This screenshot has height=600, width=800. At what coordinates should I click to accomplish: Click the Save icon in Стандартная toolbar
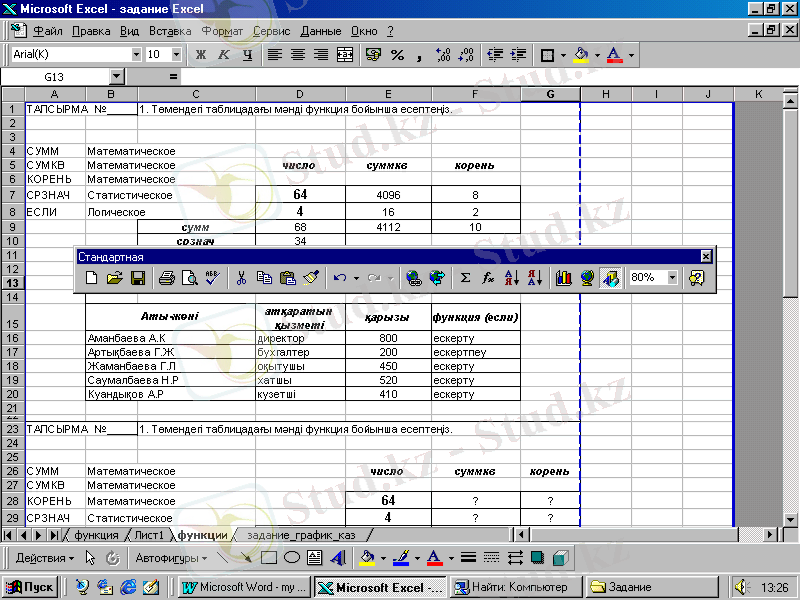click(139, 278)
